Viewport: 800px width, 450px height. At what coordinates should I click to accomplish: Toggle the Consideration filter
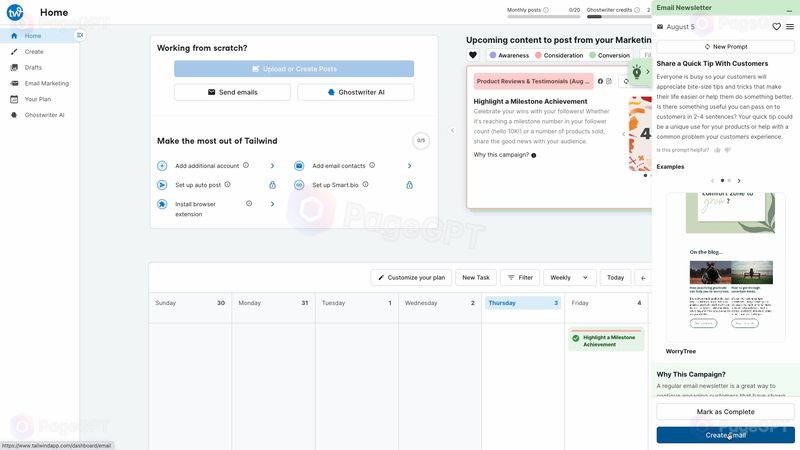(x=559, y=55)
